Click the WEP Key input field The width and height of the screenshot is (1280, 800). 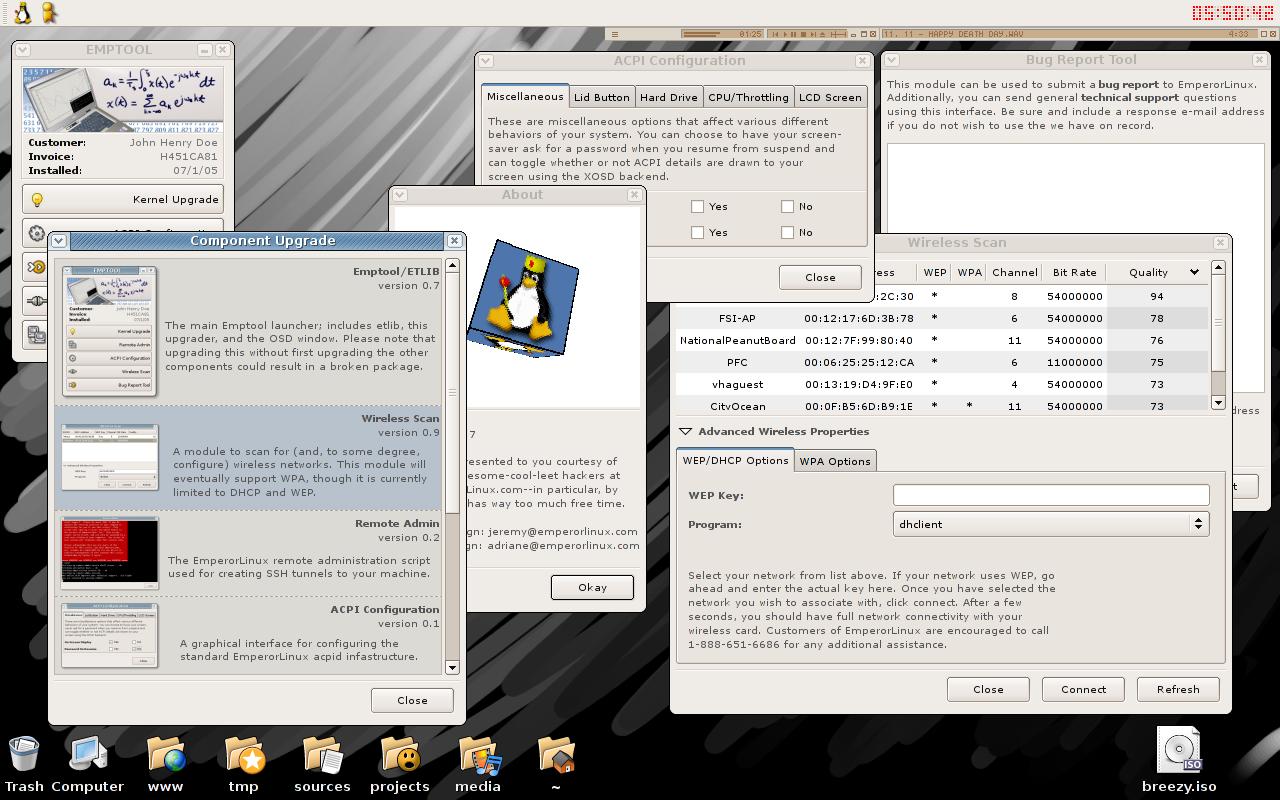(x=1051, y=495)
